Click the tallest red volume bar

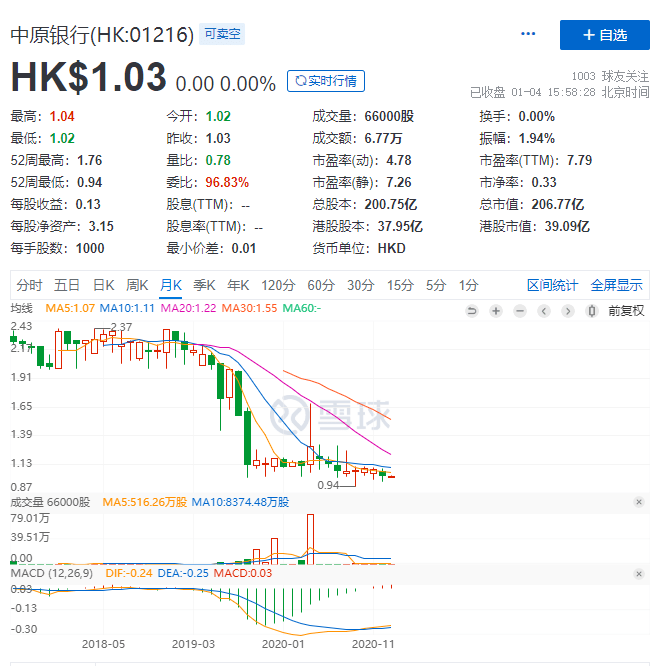click(x=310, y=539)
